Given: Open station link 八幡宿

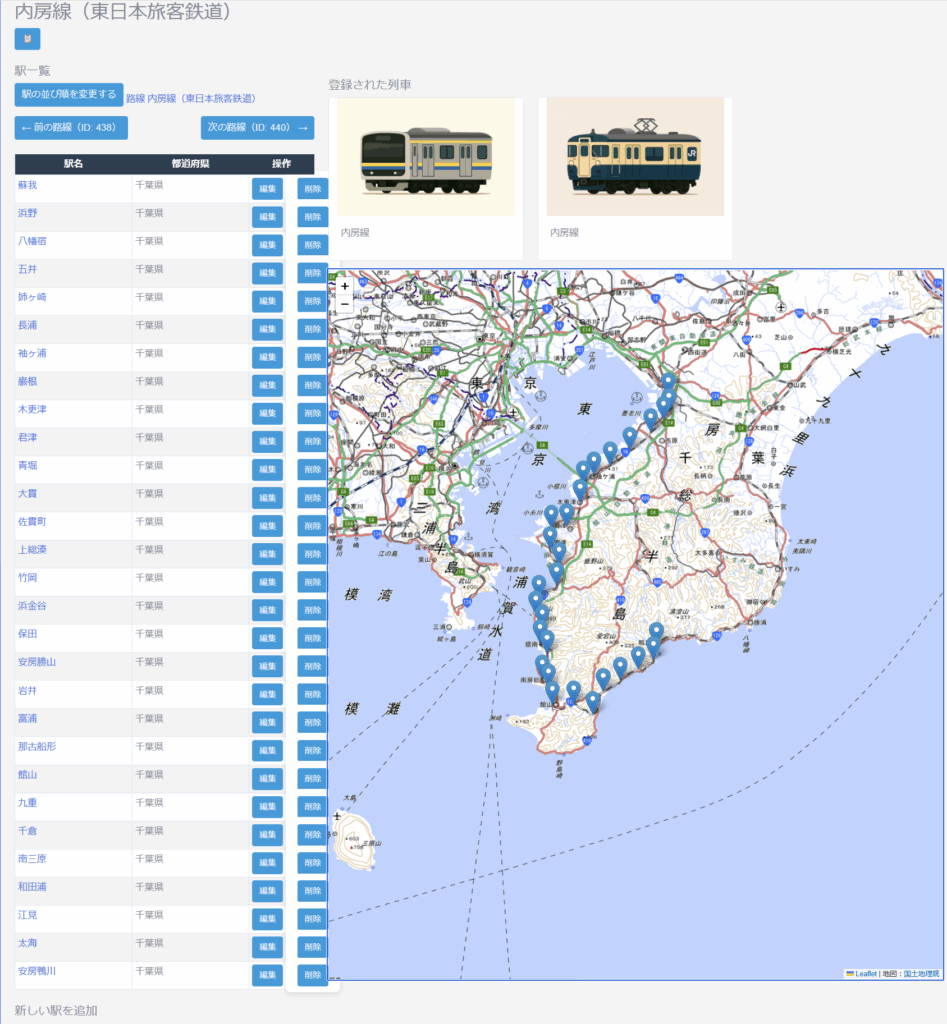Looking at the screenshot, I should [x=32, y=242].
